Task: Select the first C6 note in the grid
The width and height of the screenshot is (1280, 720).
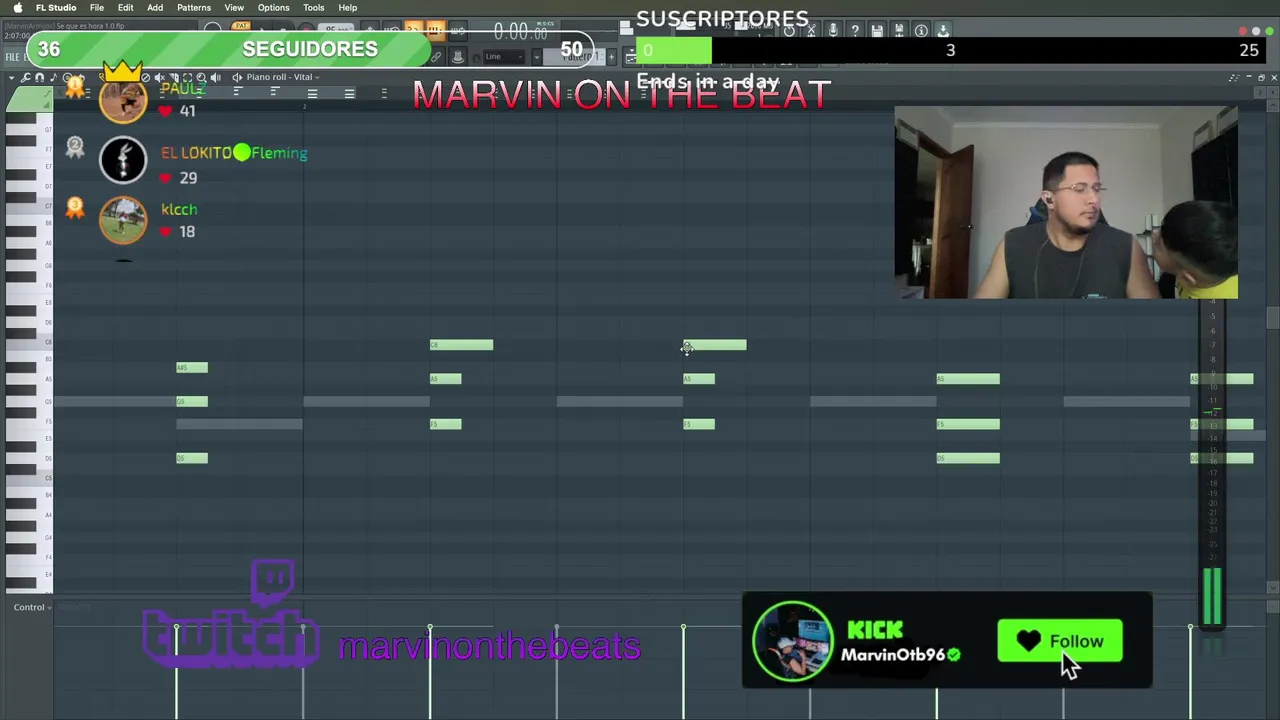Action: pyautogui.click(x=461, y=345)
